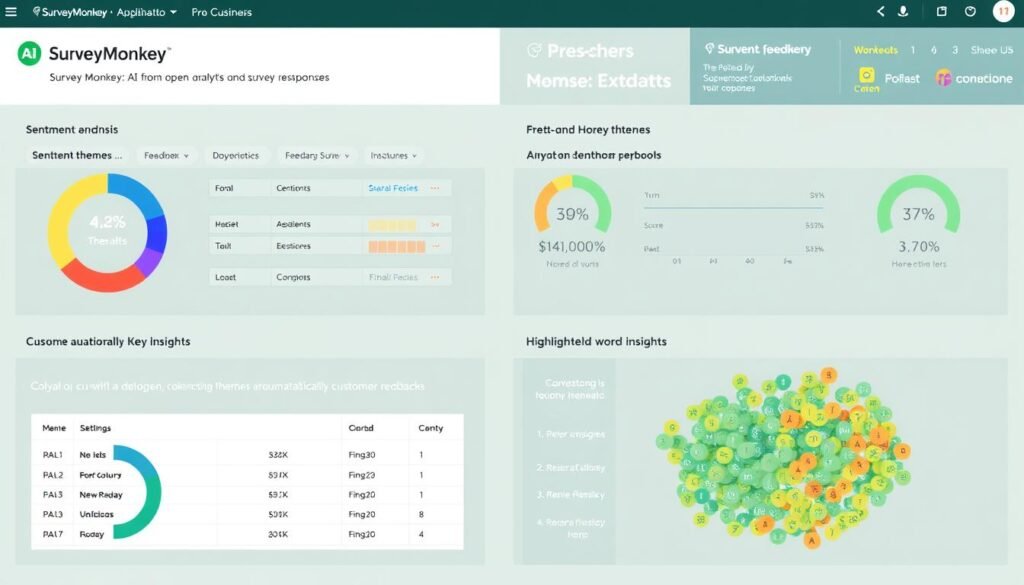The height and width of the screenshot is (585, 1024).
Task: Click the AI logo next to SurveyMonkey heading
Action: [x=28, y=50]
